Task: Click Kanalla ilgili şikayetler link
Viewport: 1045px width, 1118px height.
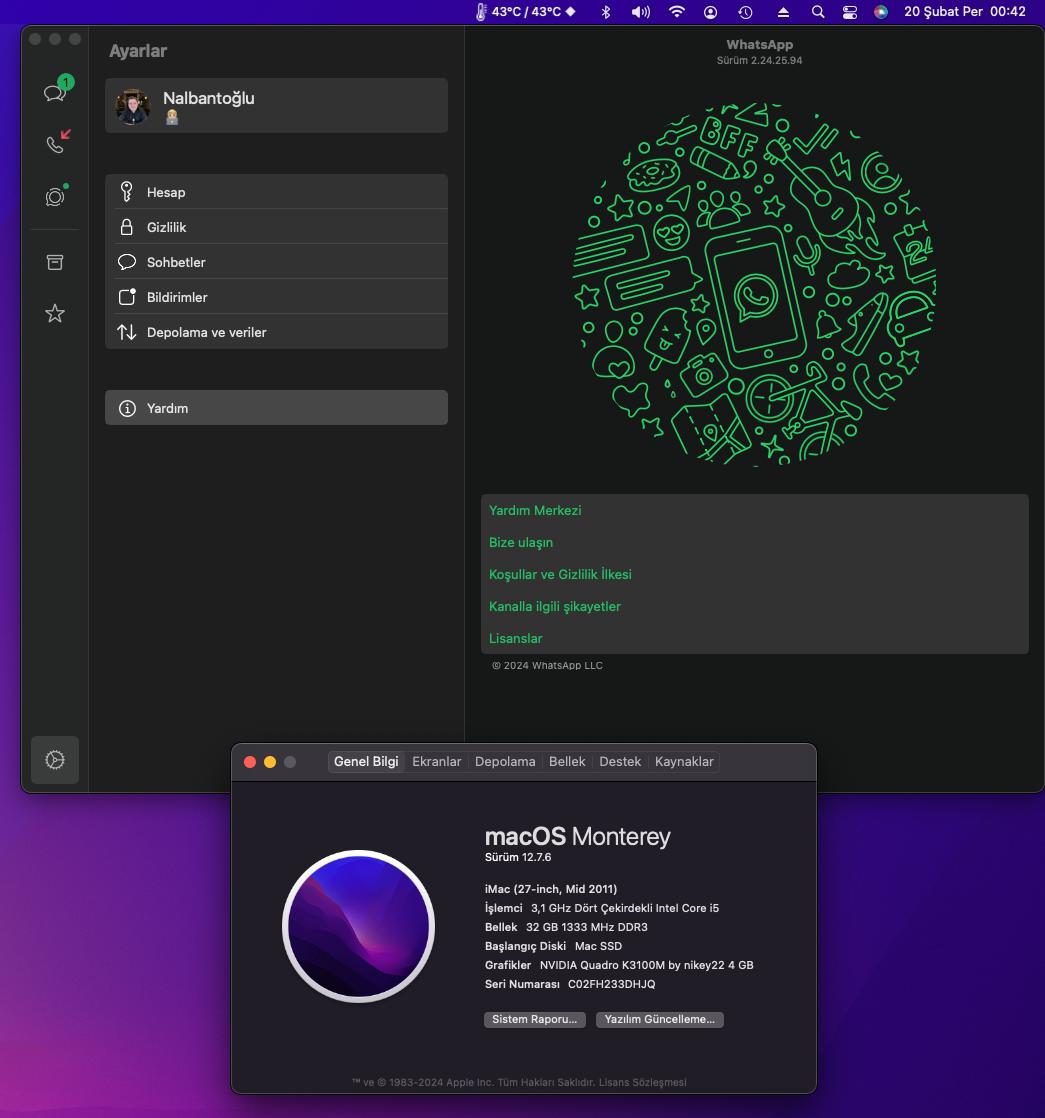Action: tap(554, 606)
